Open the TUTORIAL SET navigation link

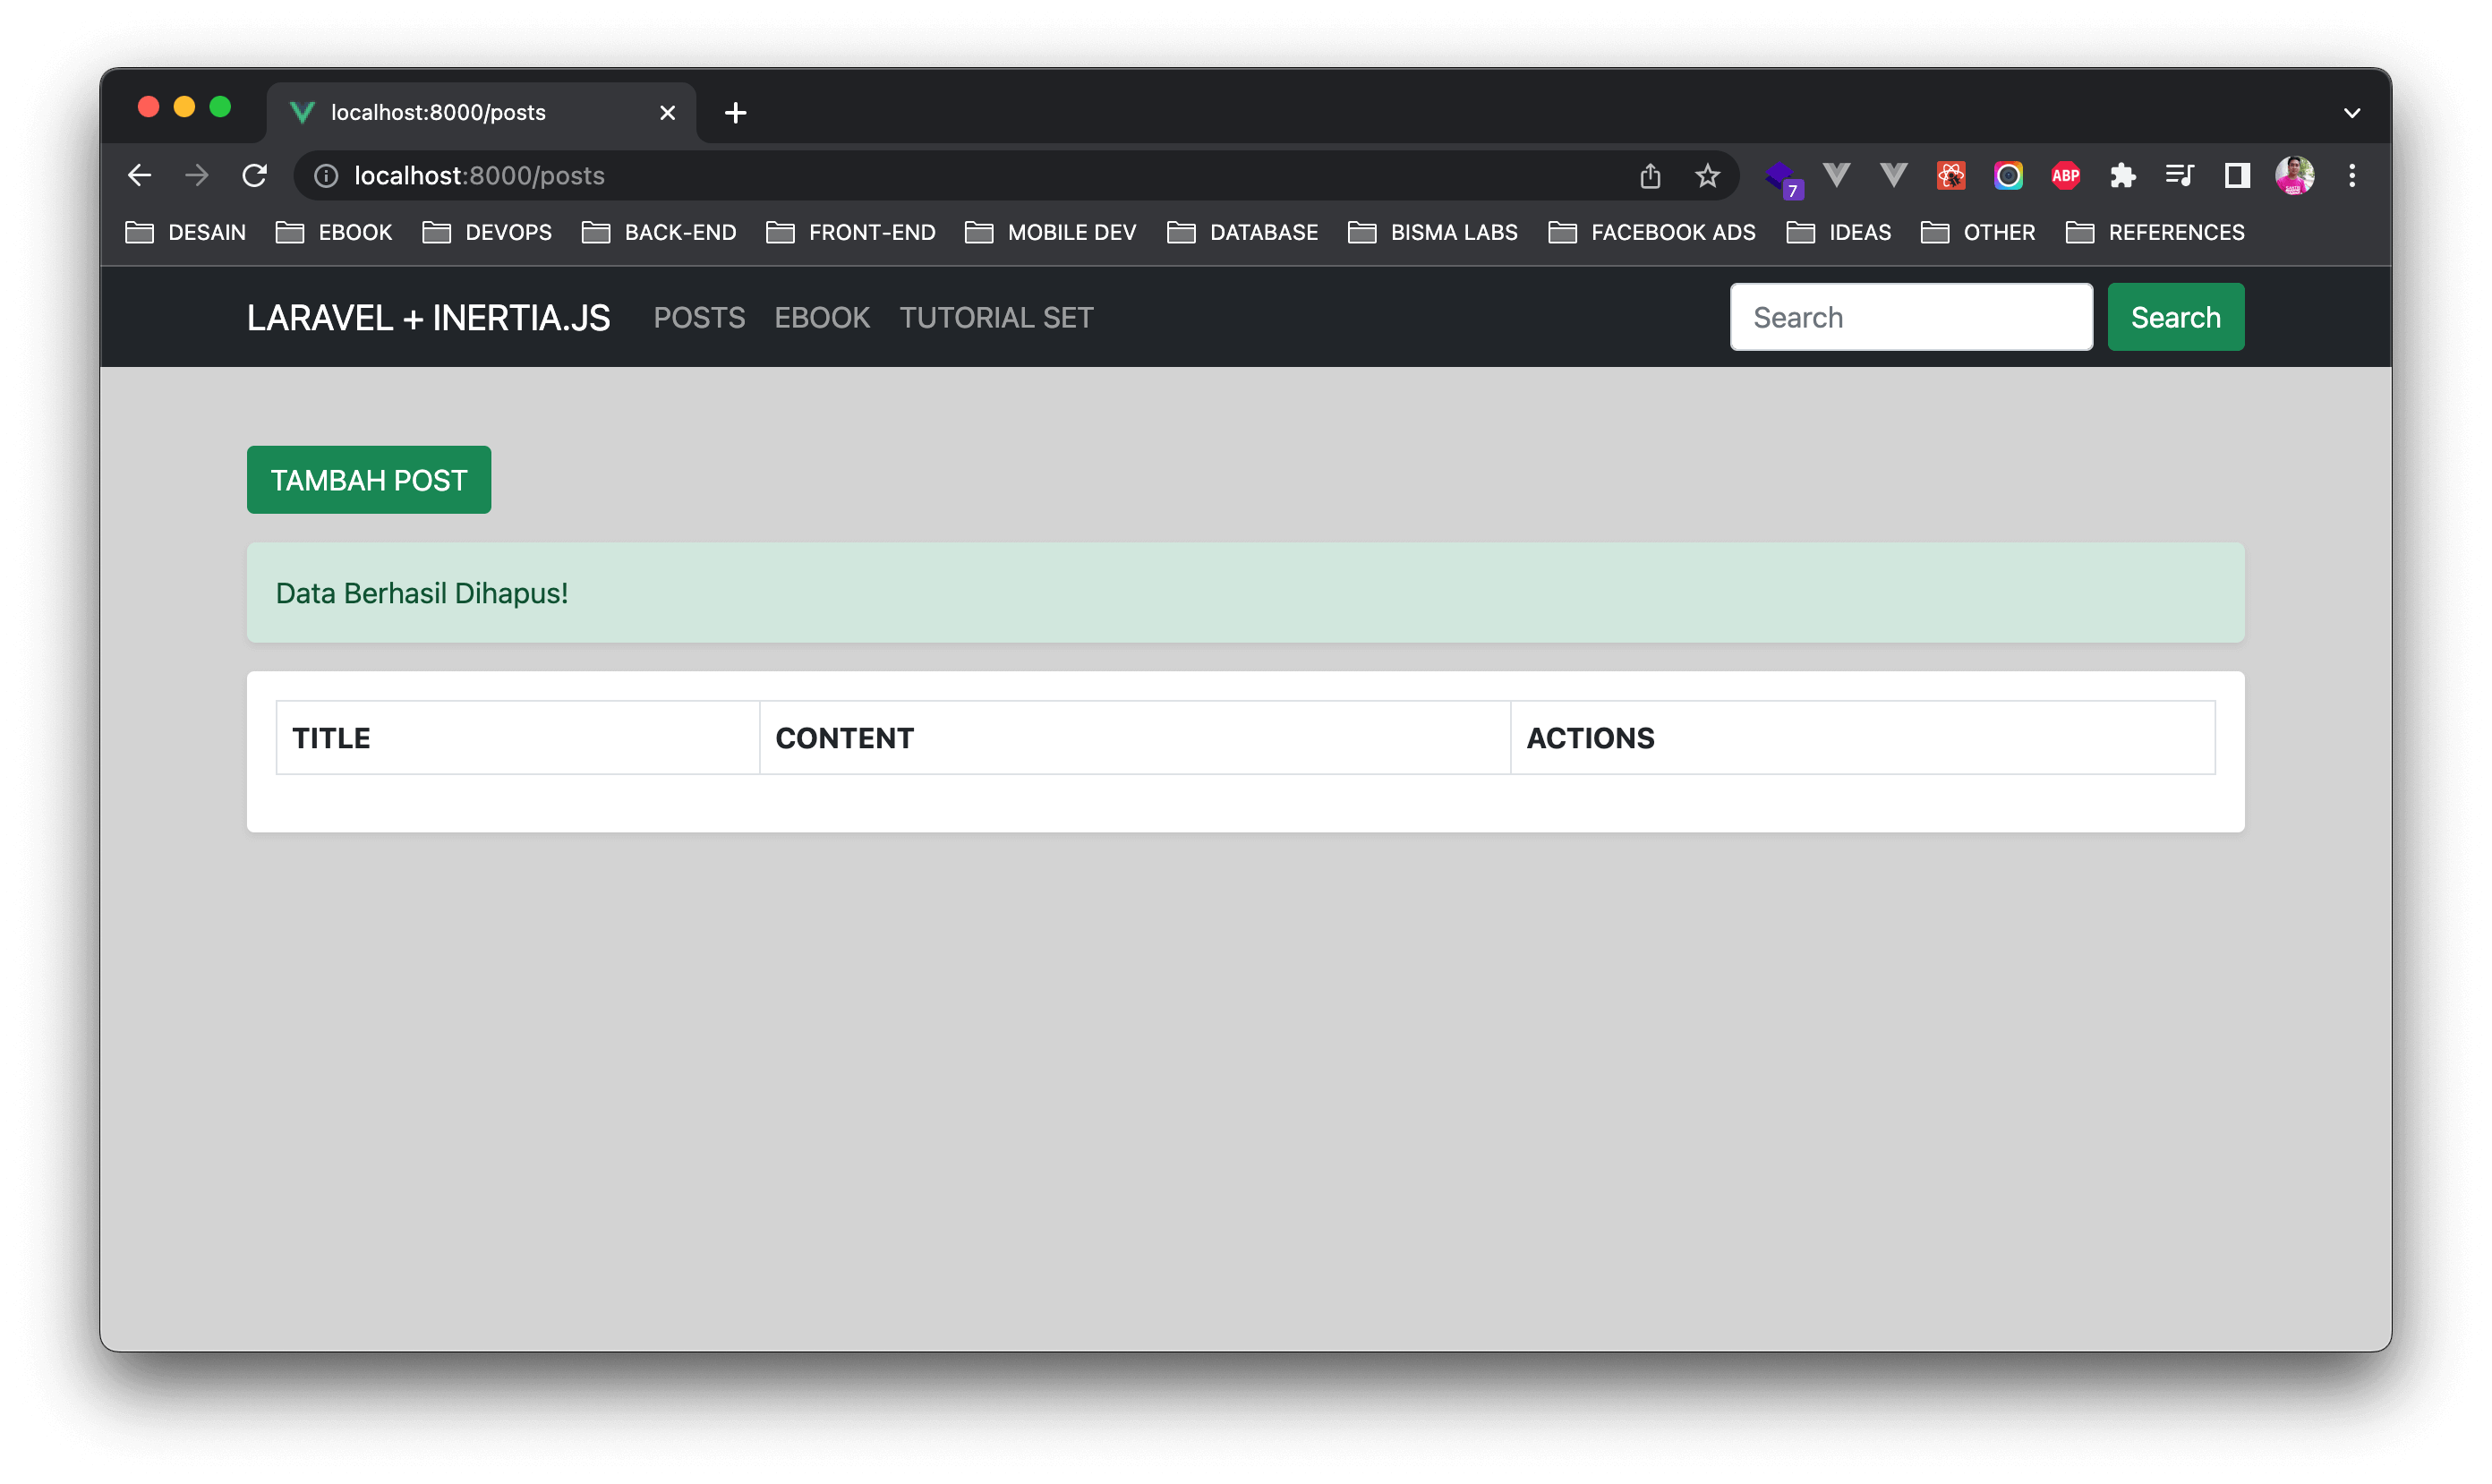click(996, 317)
